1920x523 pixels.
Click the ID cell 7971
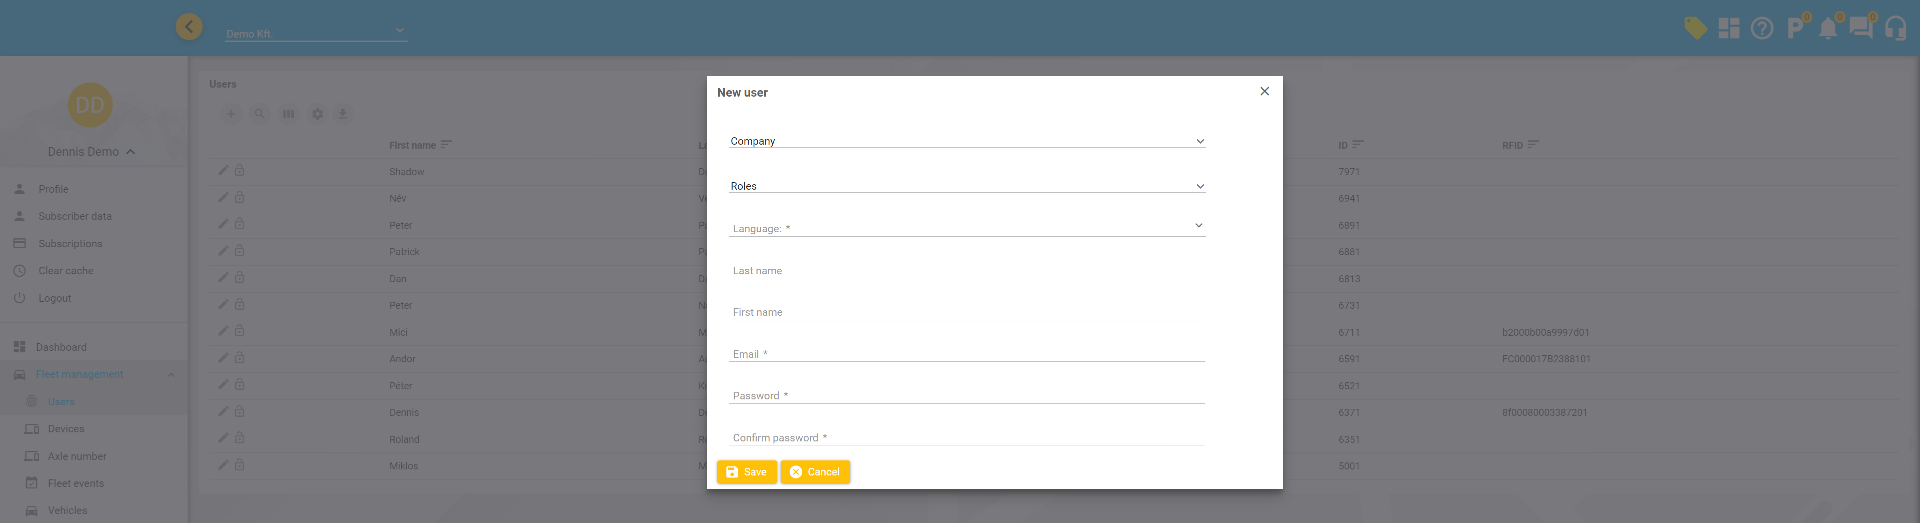tap(1349, 172)
